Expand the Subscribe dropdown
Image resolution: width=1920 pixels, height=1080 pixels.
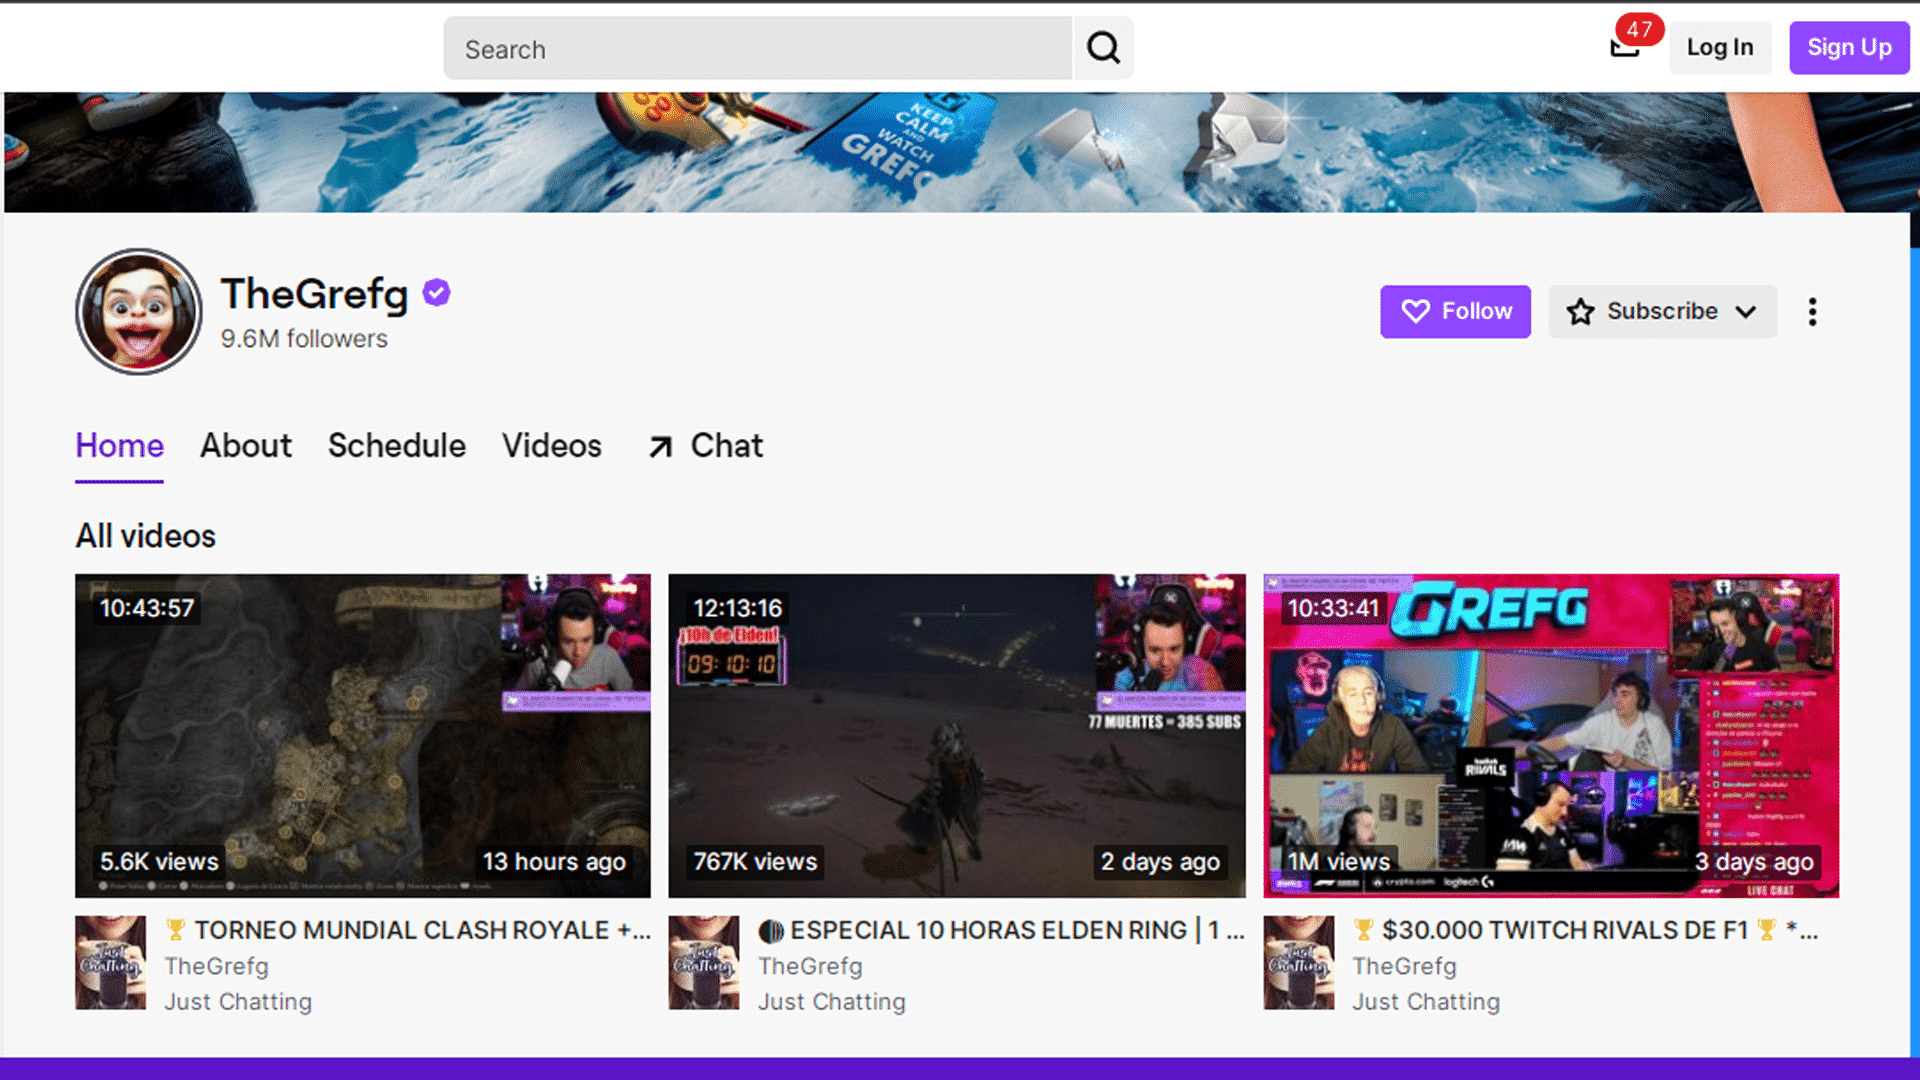[1662, 311]
